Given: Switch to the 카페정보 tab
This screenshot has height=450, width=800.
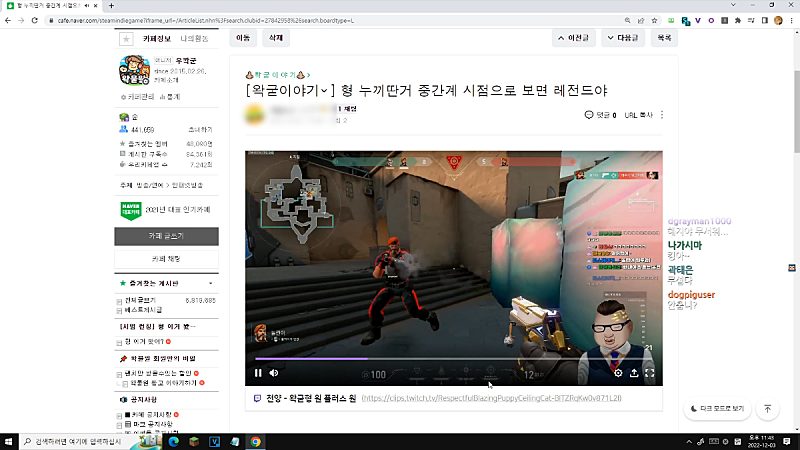Looking at the screenshot, I should coord(157,39).
